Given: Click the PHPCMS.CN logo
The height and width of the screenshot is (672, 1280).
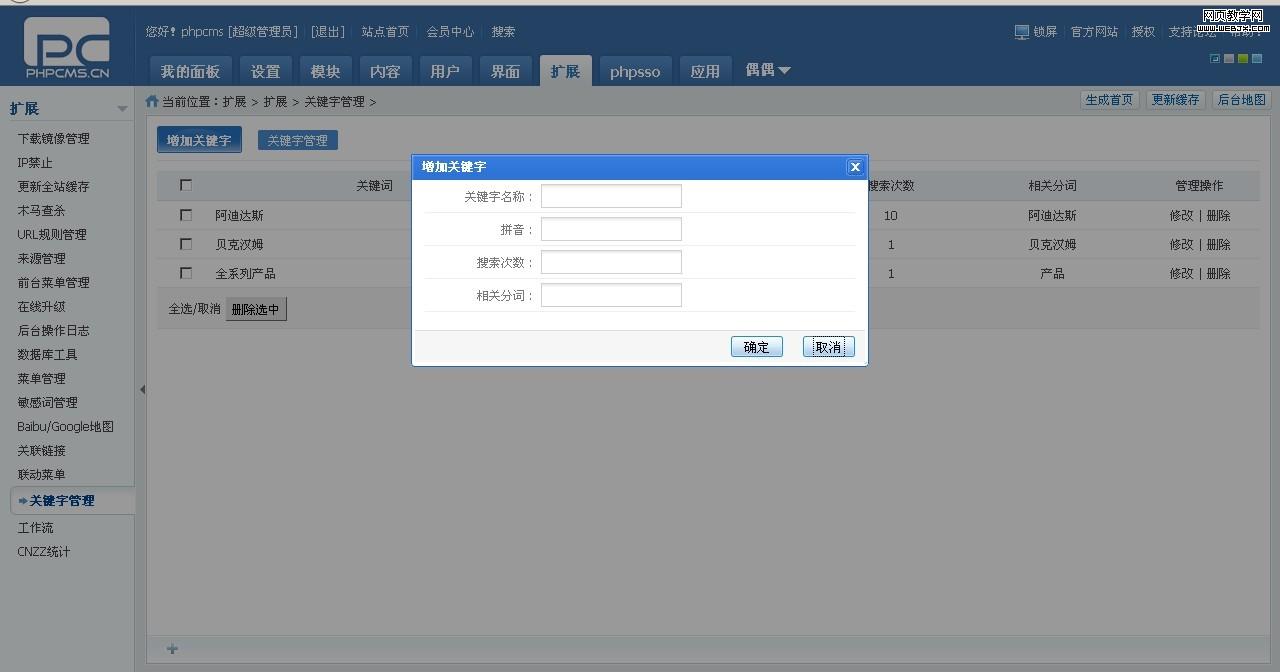Looking at the screenshot, I should 67,47.
